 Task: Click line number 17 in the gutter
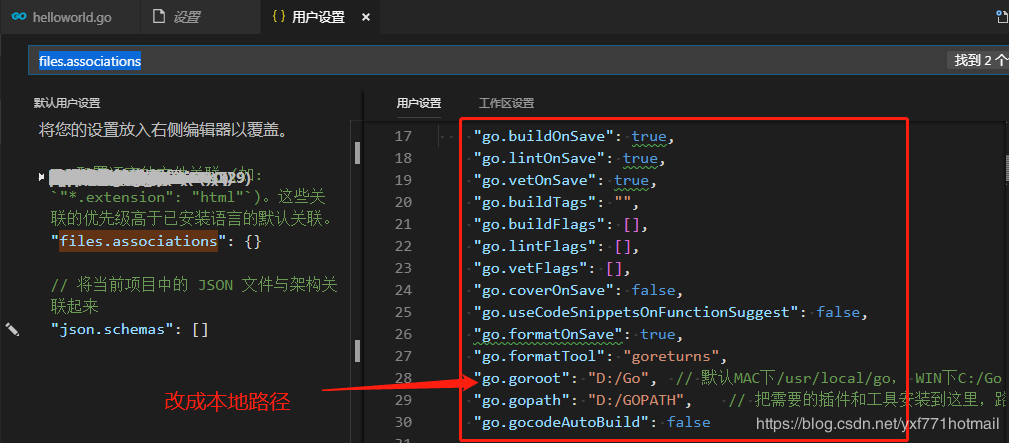(403, 137)
